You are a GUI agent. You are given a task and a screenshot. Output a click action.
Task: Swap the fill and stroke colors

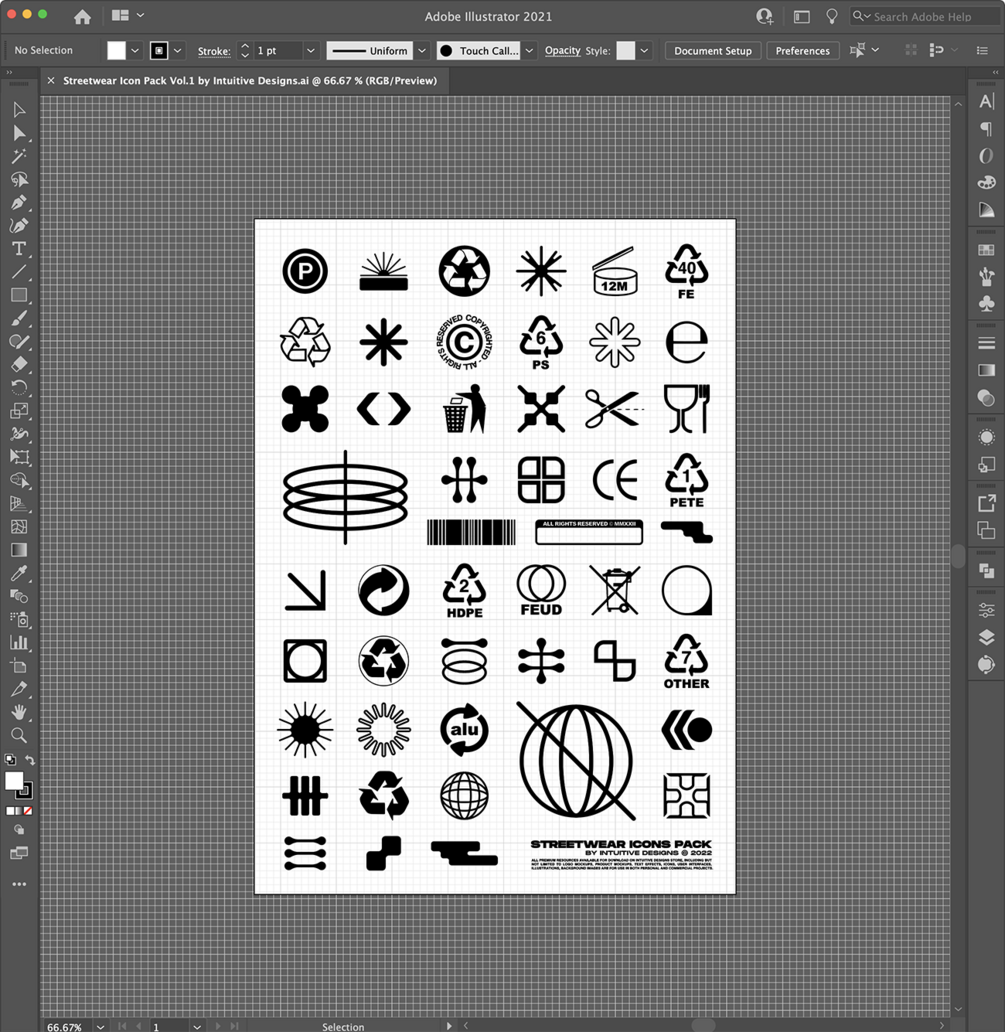tap(31, 760)
